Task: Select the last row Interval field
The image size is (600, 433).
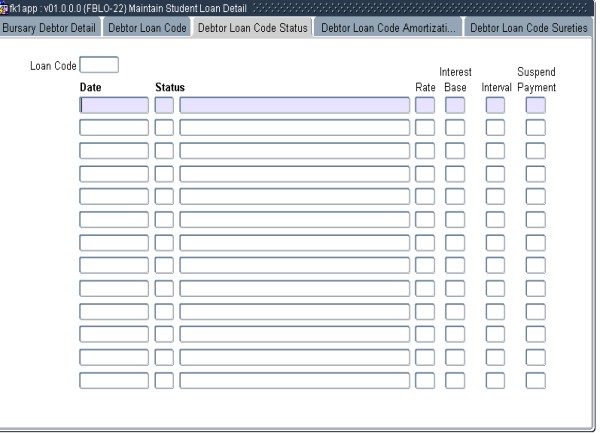Action: (495, 380)
